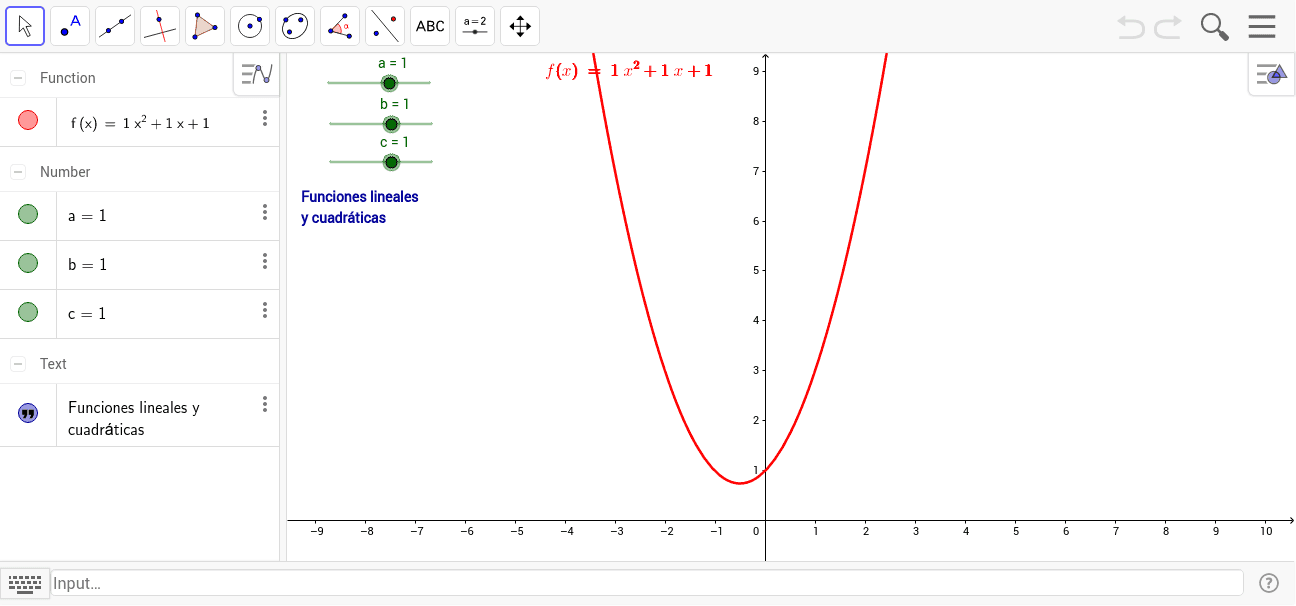Select the Ellipse conic tool
The height and width of the screenshot is (606, 1296).
pos(295,26)
